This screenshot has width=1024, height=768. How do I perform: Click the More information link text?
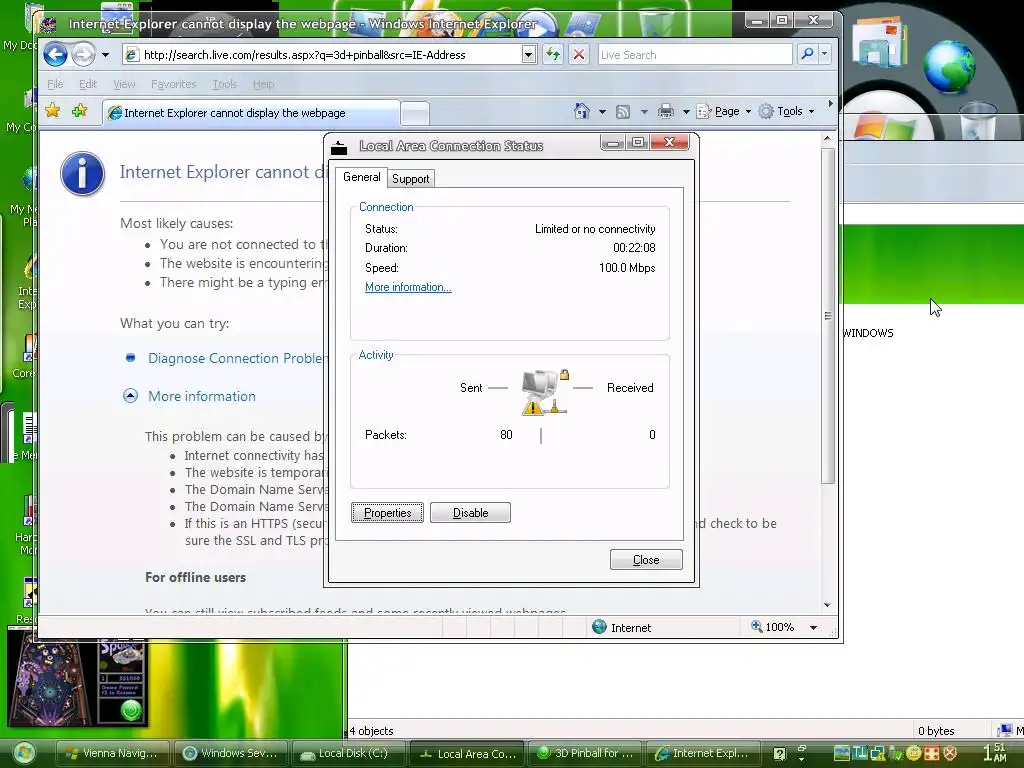pos(202,396)
